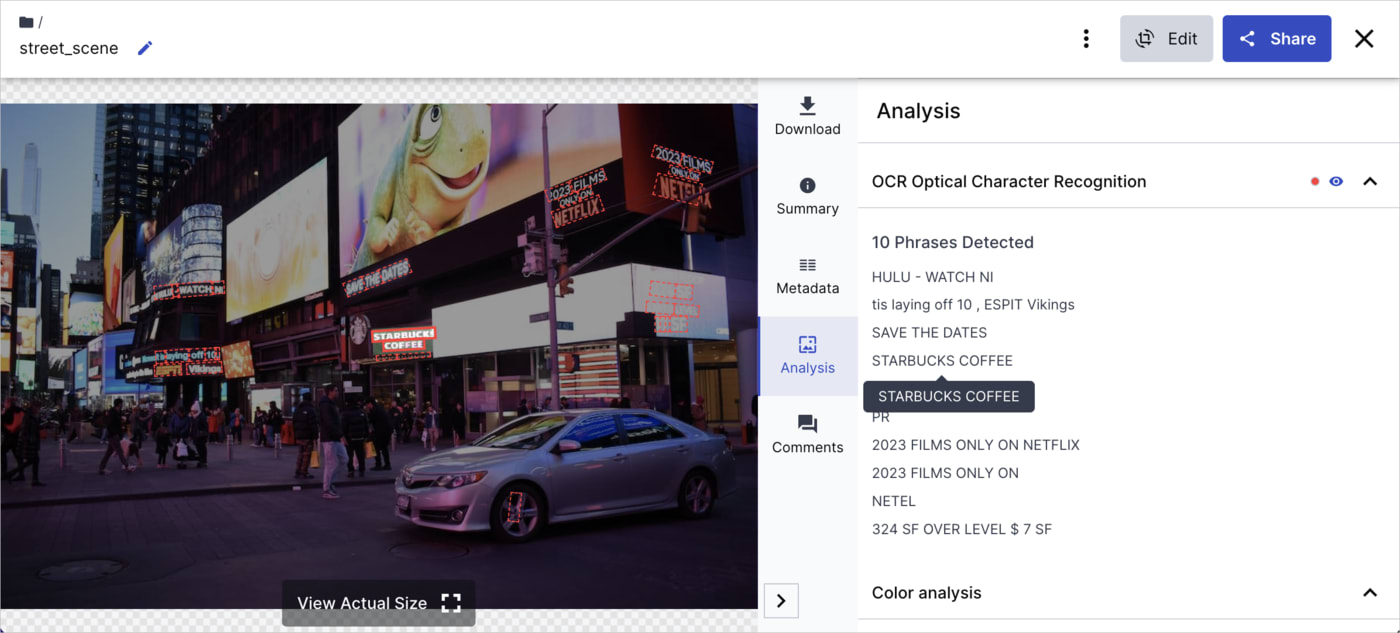Collapse the Color analysis section
The width and height of the screenshot is (1400, 633).
(1370, 593)
